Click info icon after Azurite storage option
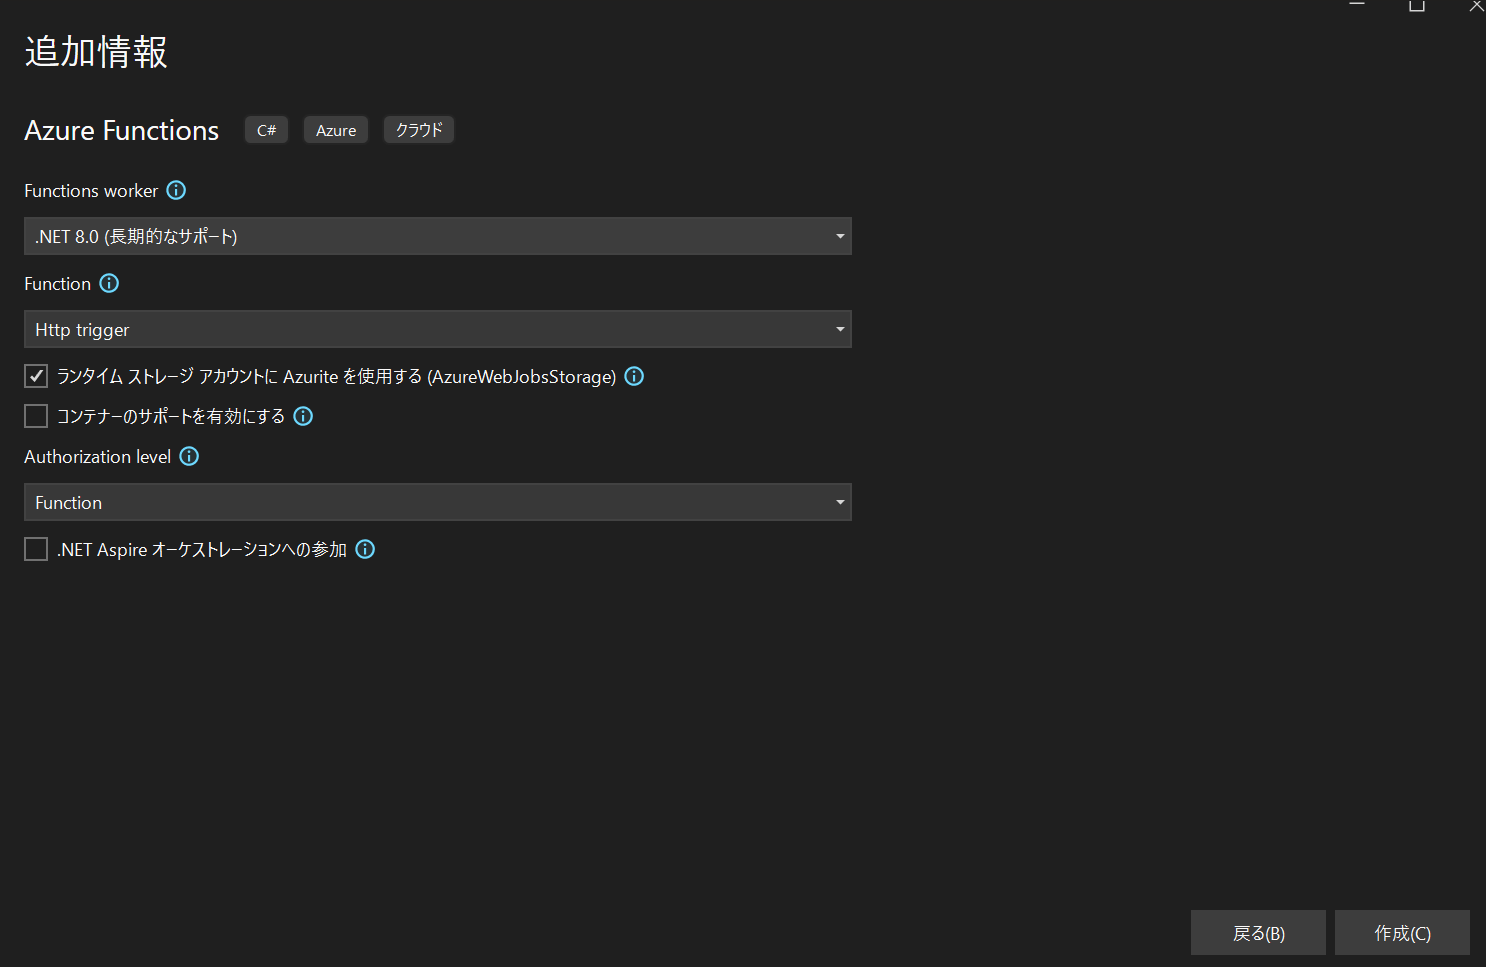This screenshot has height=967, width=1486. pos(634,376)
